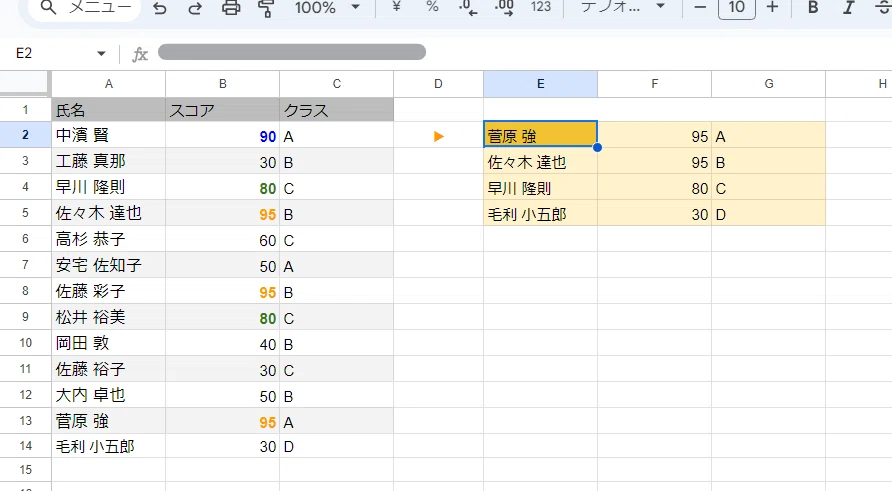Select 菅原 強 in column A
The image size is (892, 491).
[x=109, y=421]
